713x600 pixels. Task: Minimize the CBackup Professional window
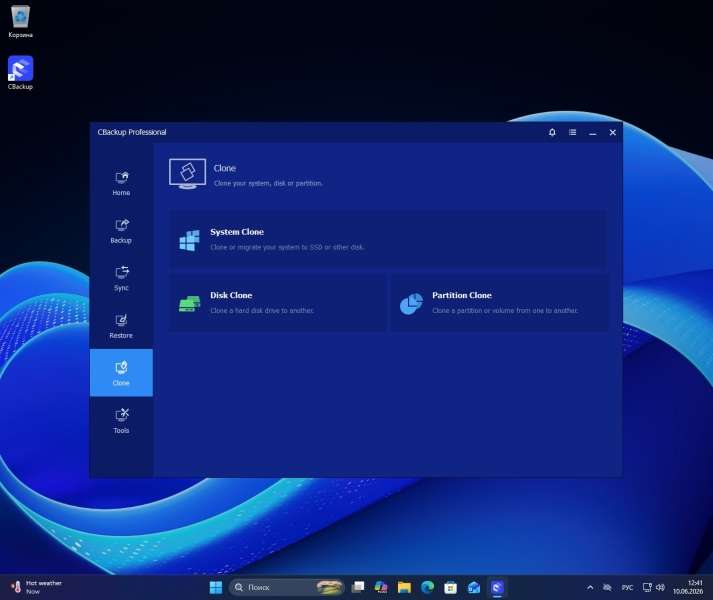point(592,133)
